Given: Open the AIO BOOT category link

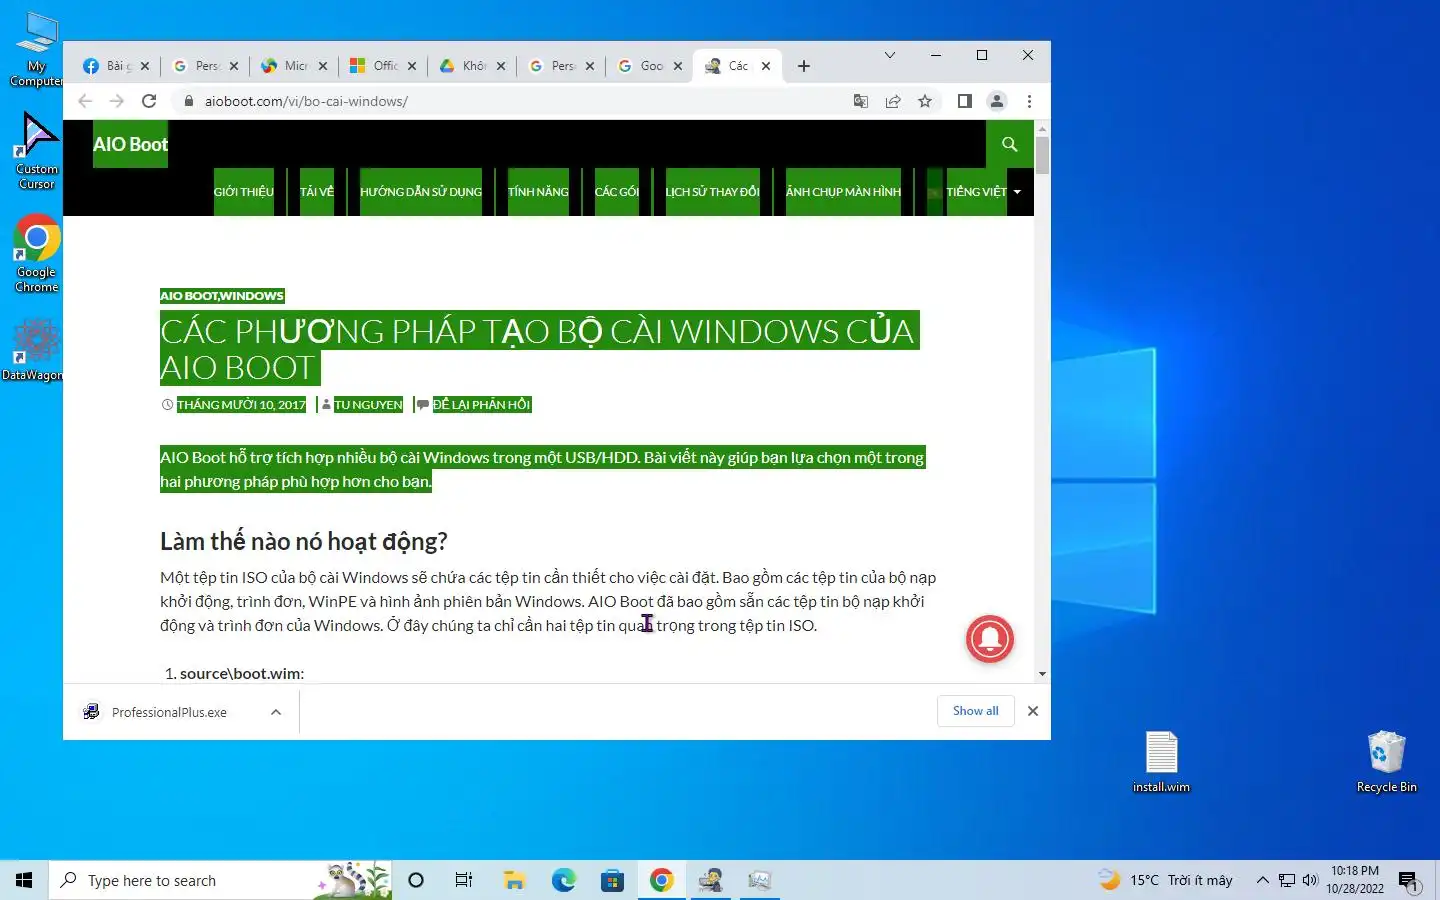Looking at the screenshot, I should pos(189,296).
